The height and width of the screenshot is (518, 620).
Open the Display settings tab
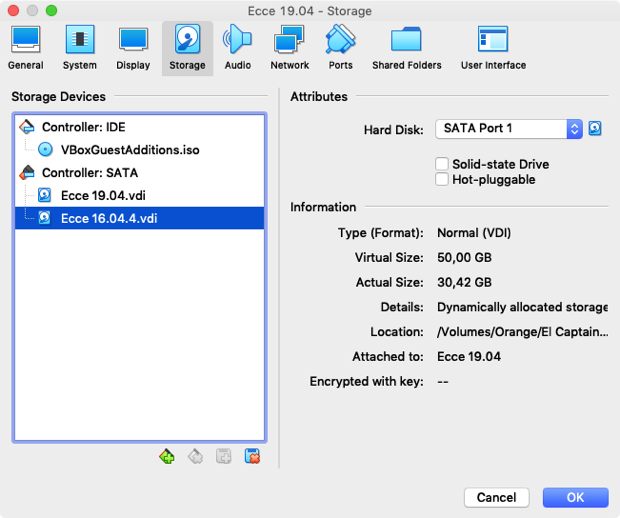click(x=133, y=48)
